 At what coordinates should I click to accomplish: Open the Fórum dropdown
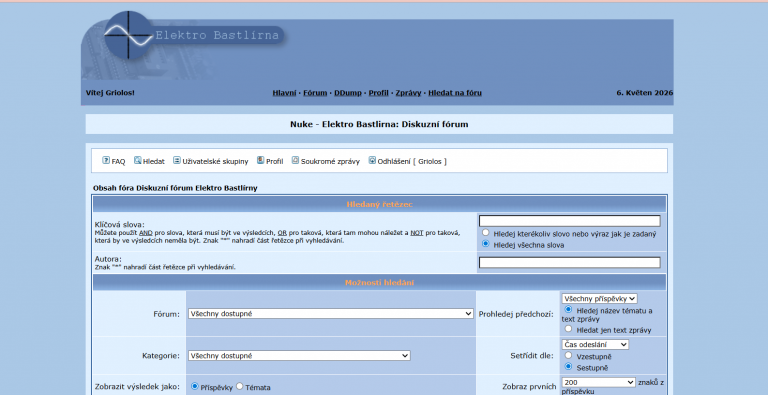[x=331, y=314]
